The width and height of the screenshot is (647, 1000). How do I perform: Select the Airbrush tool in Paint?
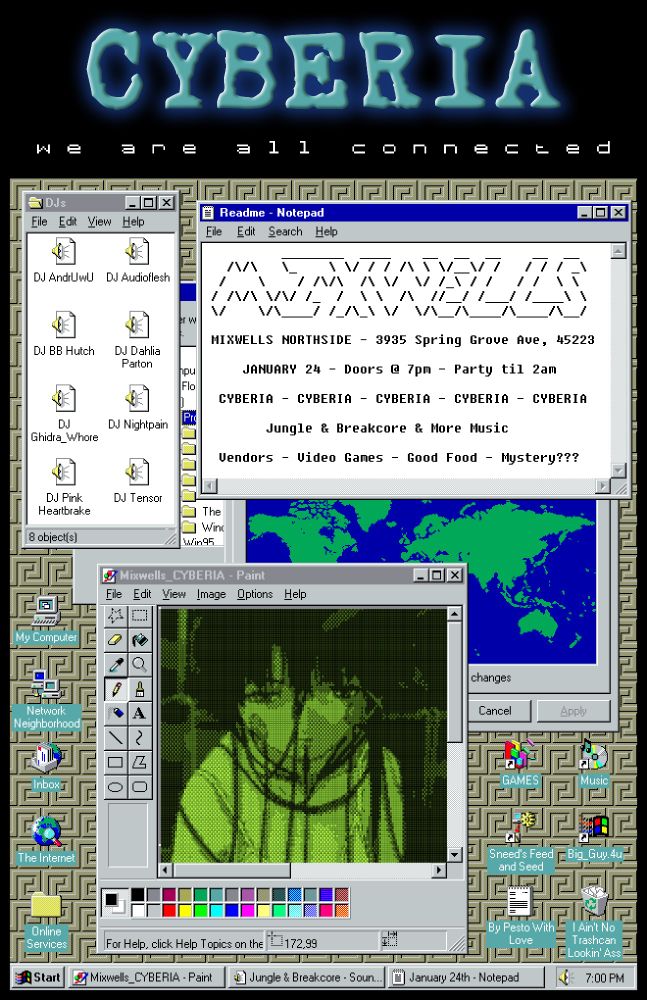point(115,713)
